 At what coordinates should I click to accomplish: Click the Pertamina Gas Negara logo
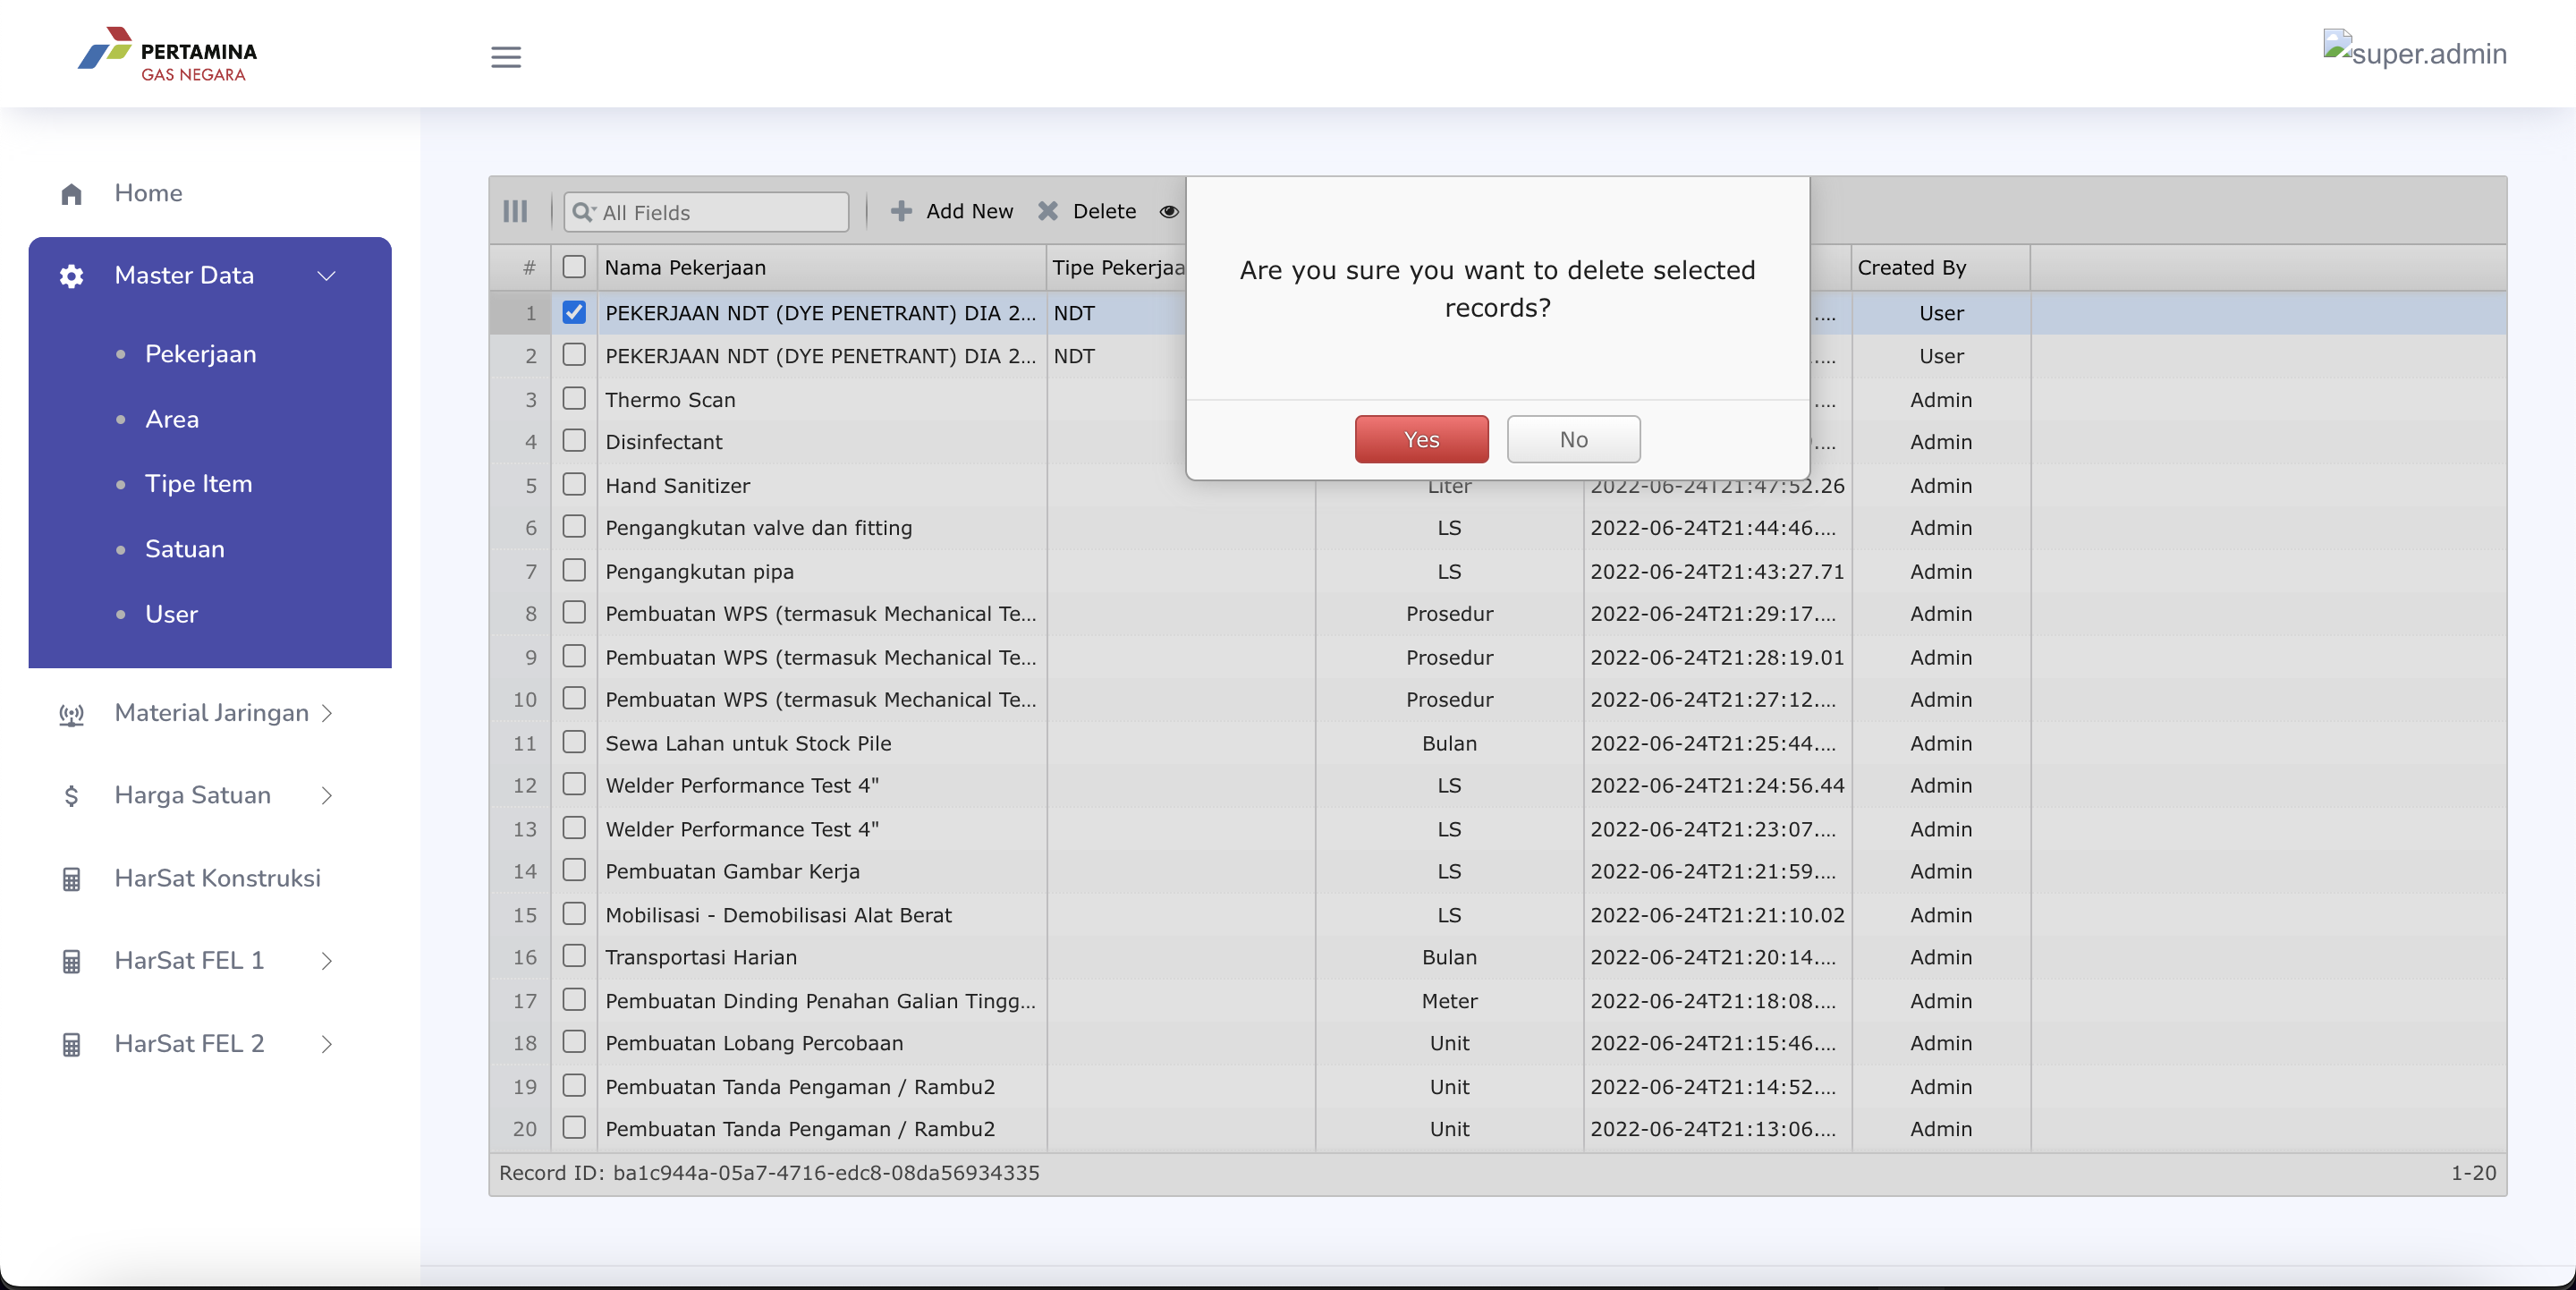click(167, 54)
